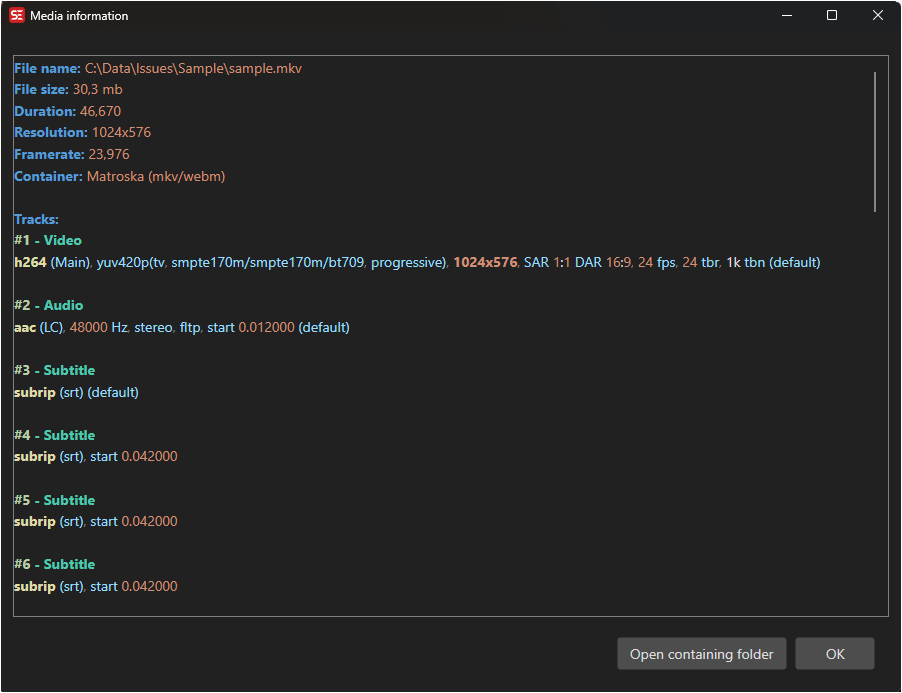
Task: Click the Subtitle Edit app icon in title bar
Action: 16,16
